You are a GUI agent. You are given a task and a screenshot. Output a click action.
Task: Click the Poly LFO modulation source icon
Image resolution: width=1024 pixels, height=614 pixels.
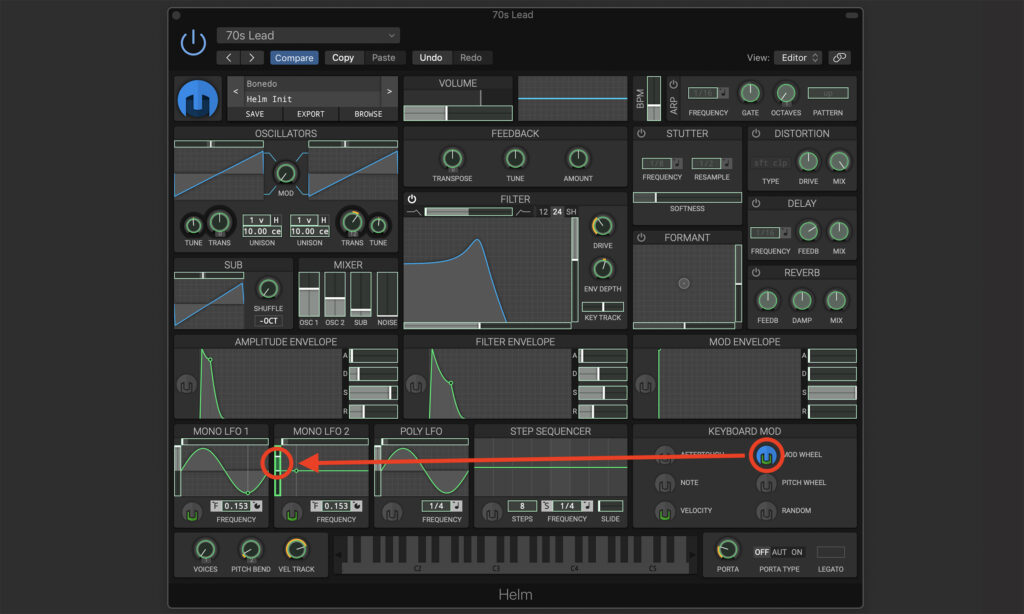(x=392, y=513)
